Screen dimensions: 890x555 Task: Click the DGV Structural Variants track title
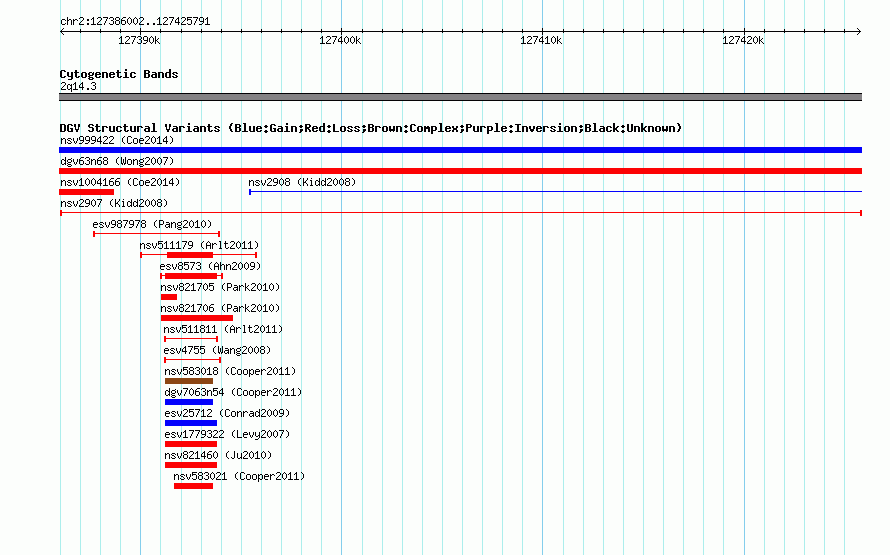(371, 128)
